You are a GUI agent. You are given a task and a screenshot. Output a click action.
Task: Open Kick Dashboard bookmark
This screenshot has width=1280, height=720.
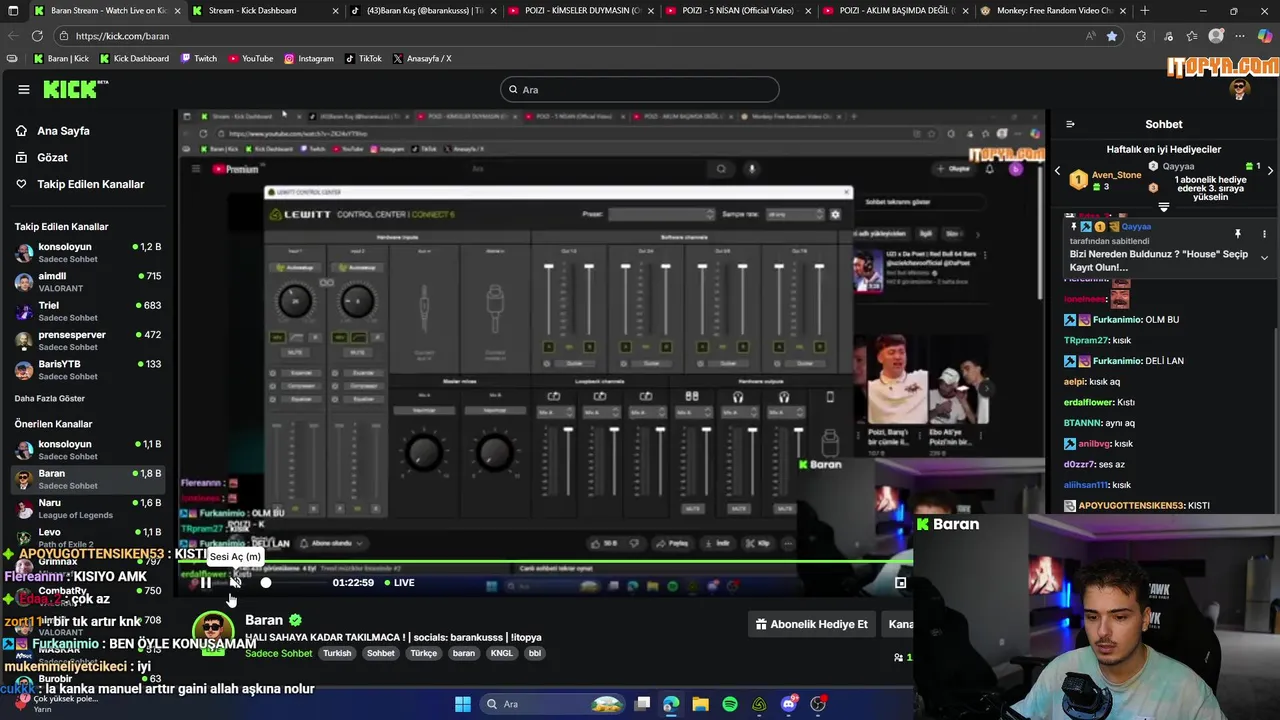click(134, 58)
